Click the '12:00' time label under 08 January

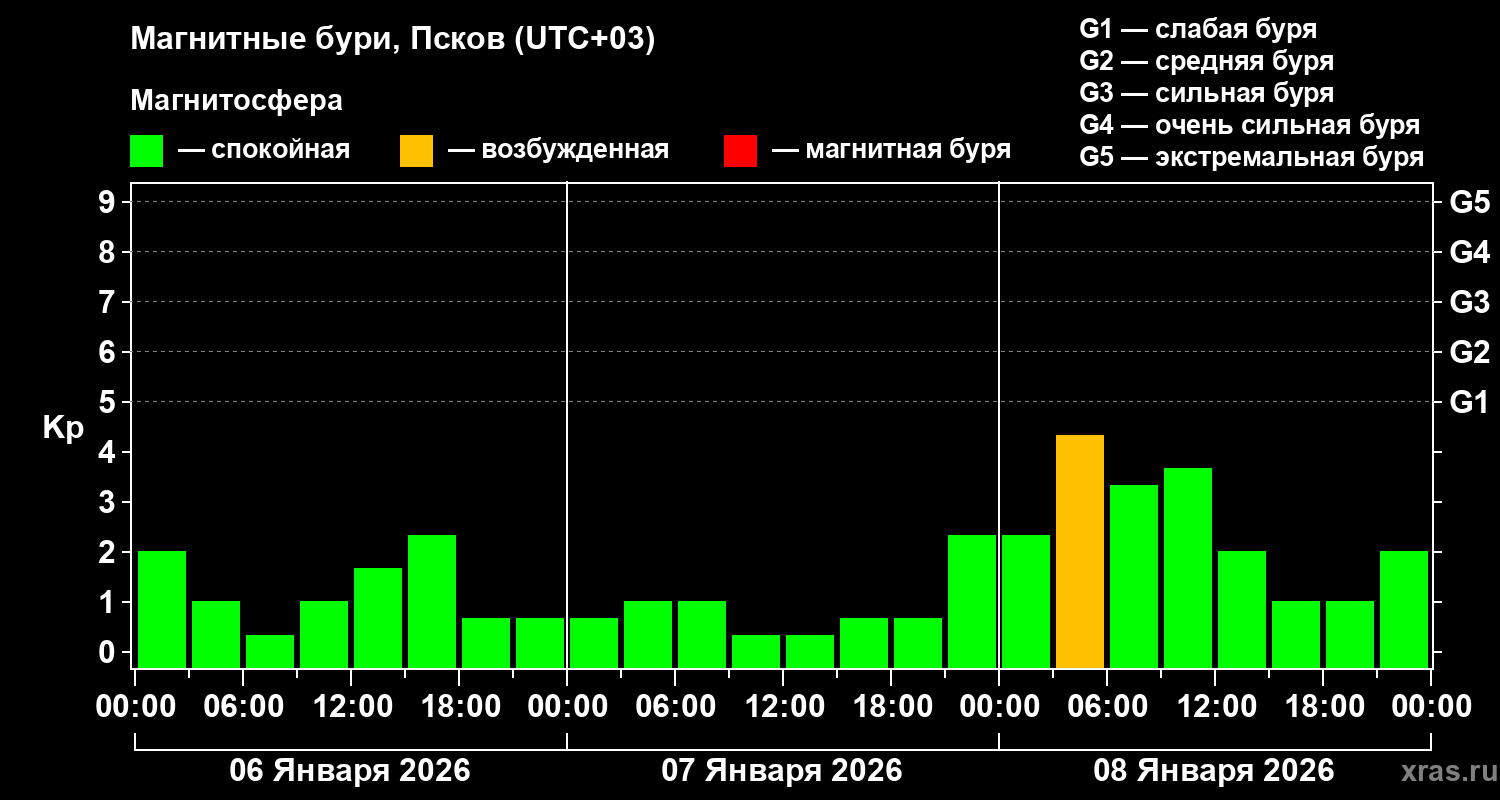(x=1215, y=707)
